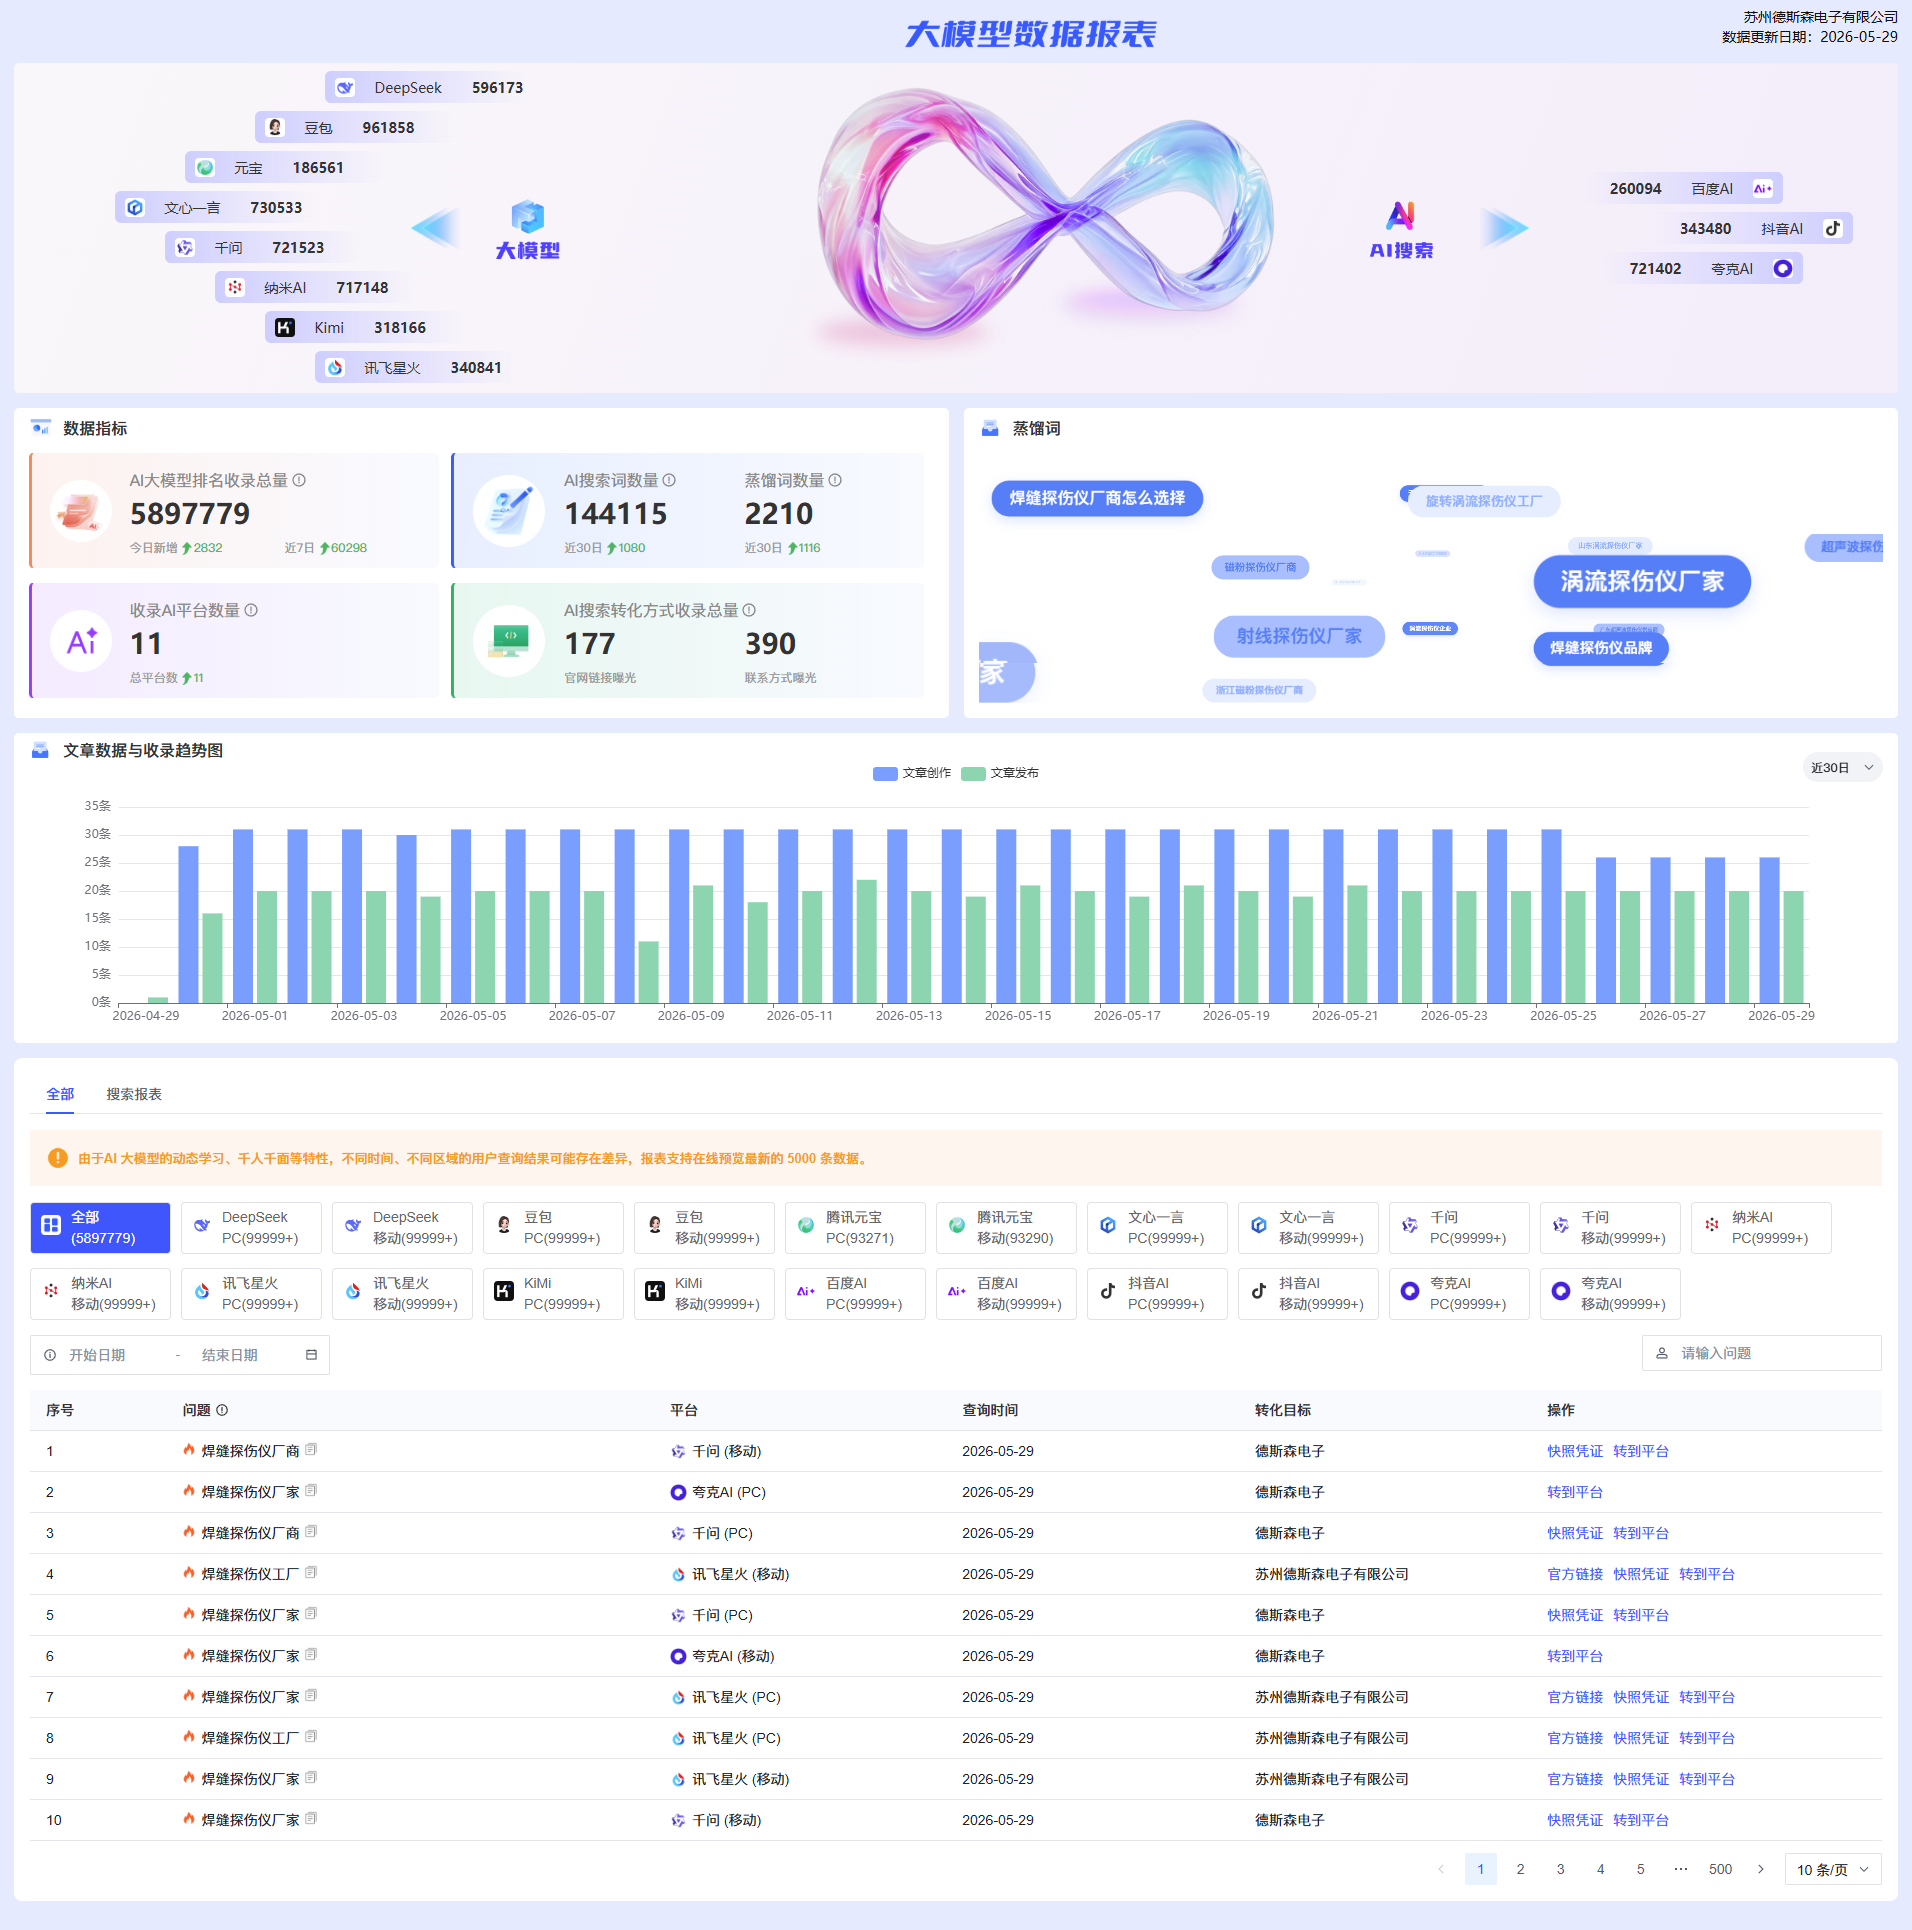Image resolution: width=1912 pixels, height=1930 pixels.
Task: Click 豆包 avatar icon in top ranking list
Action: click(275, 128)
